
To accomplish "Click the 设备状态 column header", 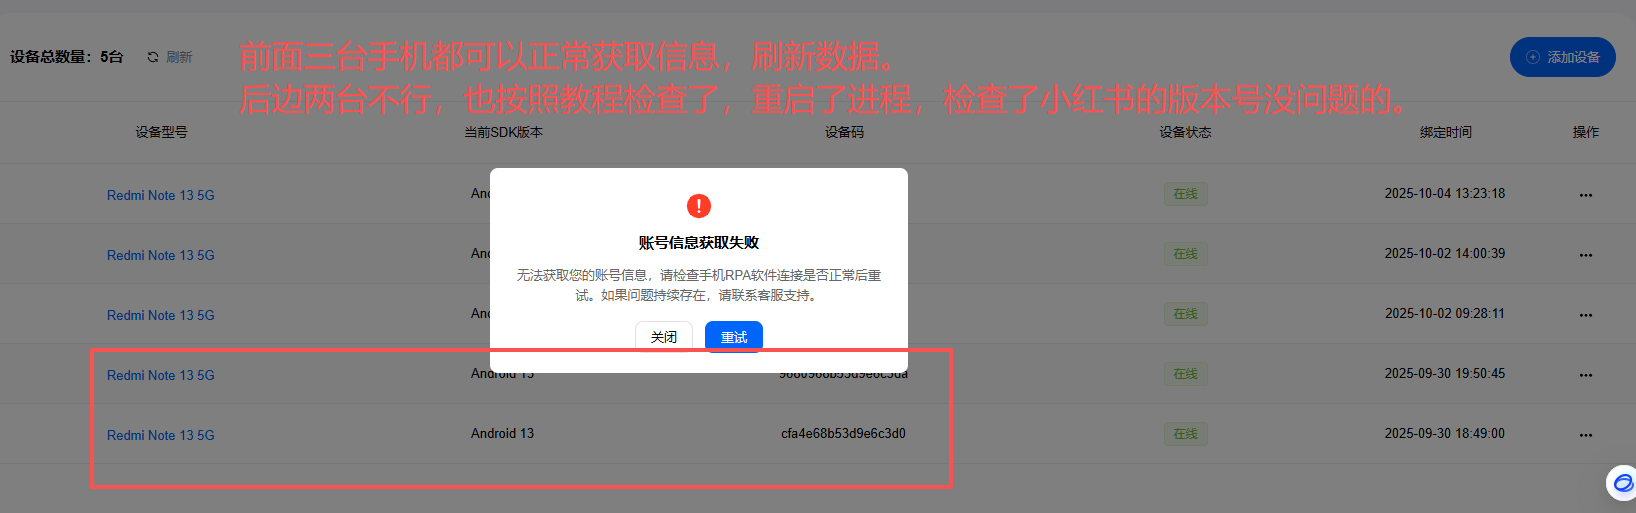I will pos(1185,132).
